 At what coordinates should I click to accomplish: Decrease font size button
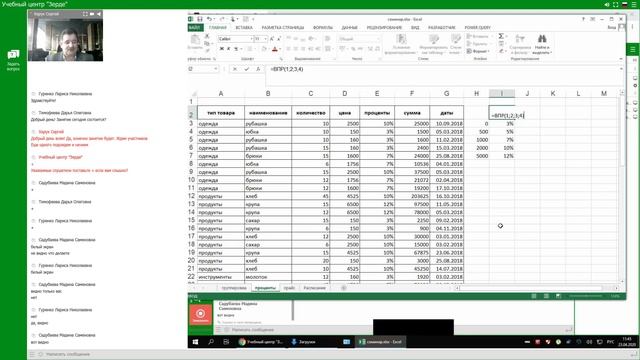279,39
